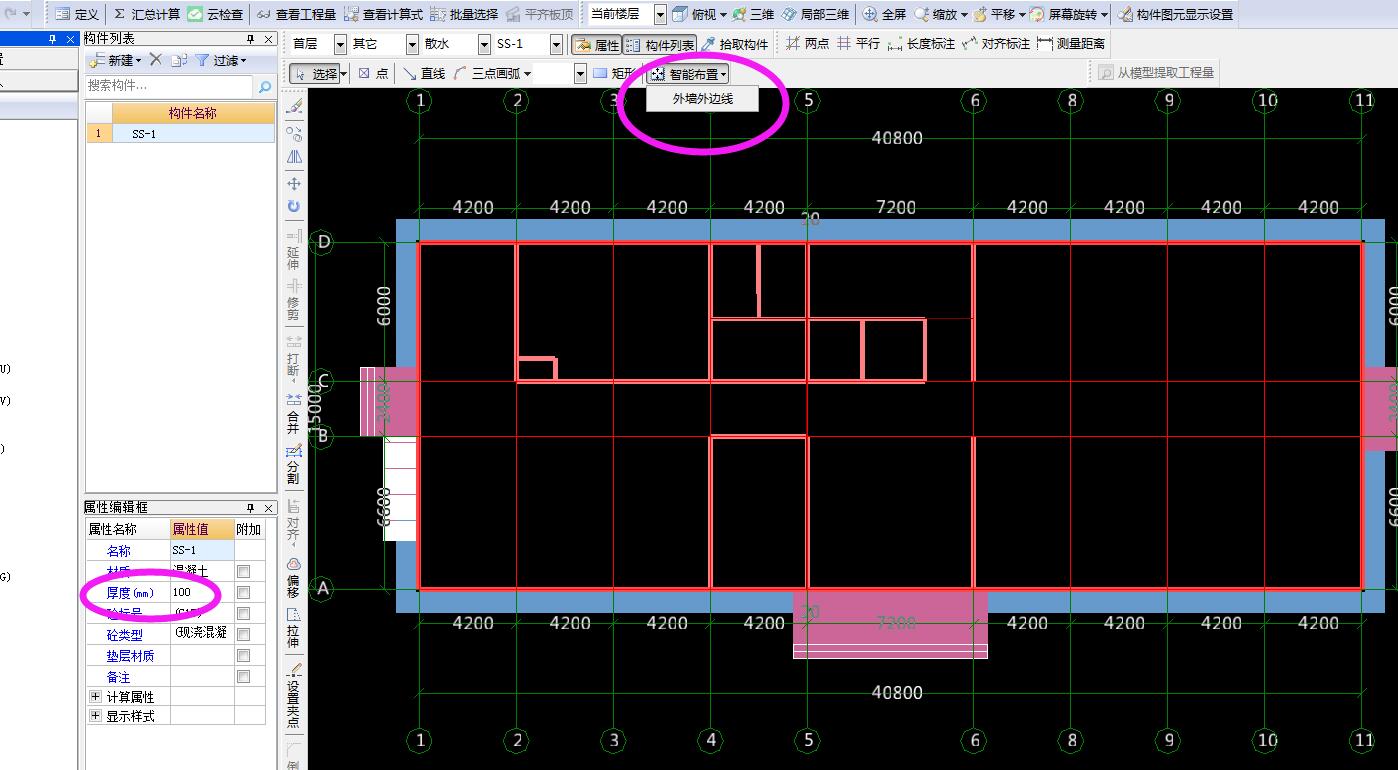Click the mirror icon in vertical toolbar
The height and width of the screenshot is (770, 1398).
pyautogui.click(x=294, y=157)
